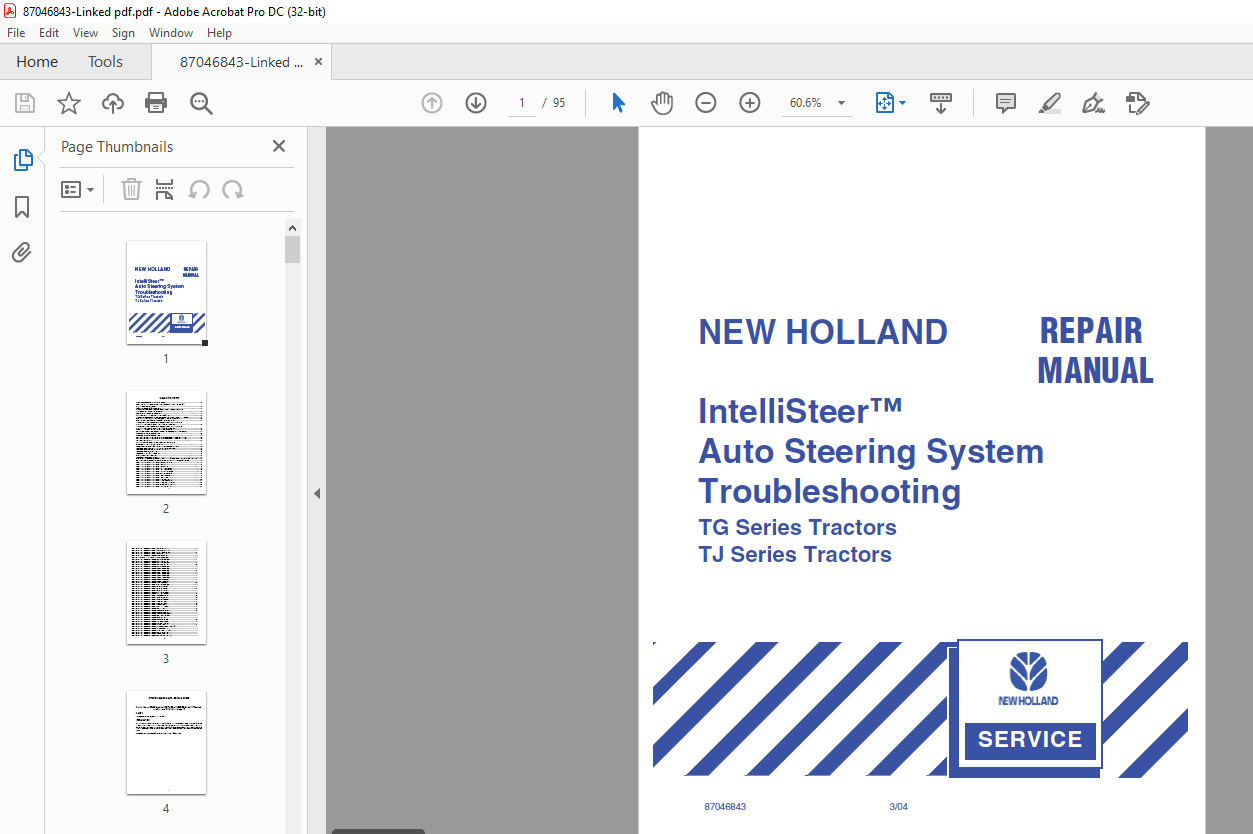Open the Bookmarks sidebar panel
This screenshot has width=1253, height=834.
[x=22, y=207]
